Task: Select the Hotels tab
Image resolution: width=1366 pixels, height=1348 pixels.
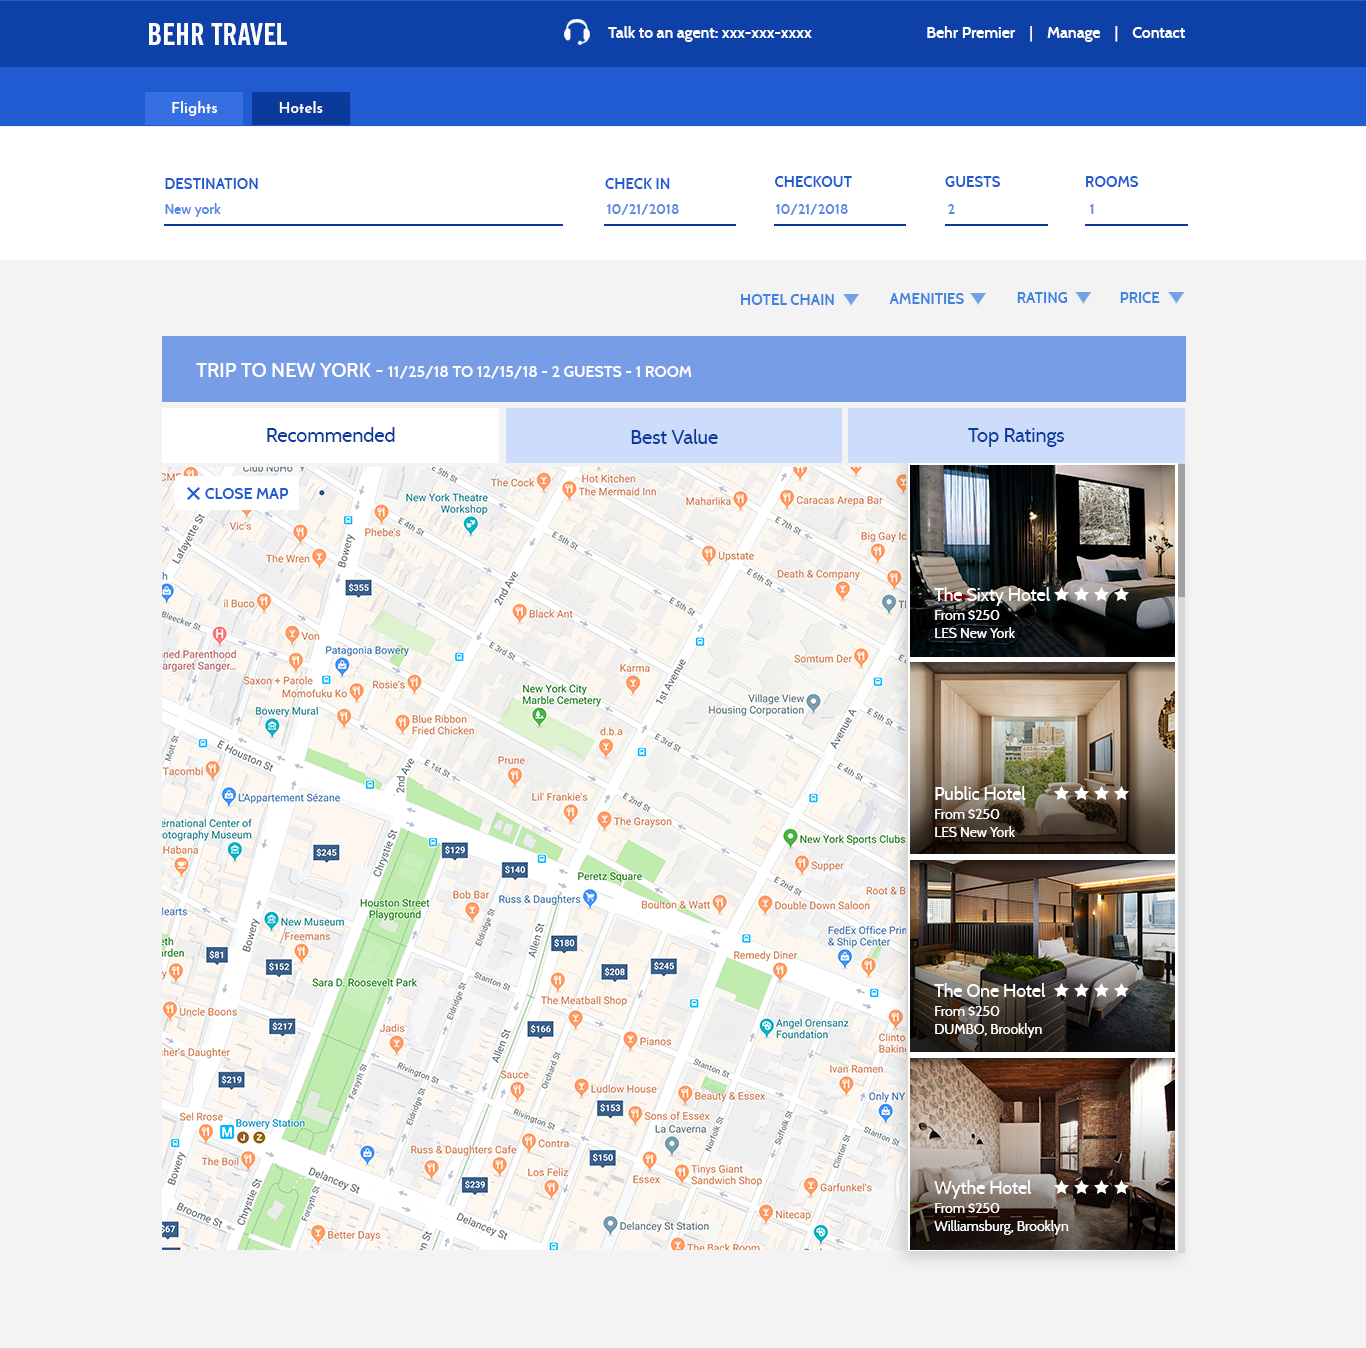Action: tap(301, 108)
